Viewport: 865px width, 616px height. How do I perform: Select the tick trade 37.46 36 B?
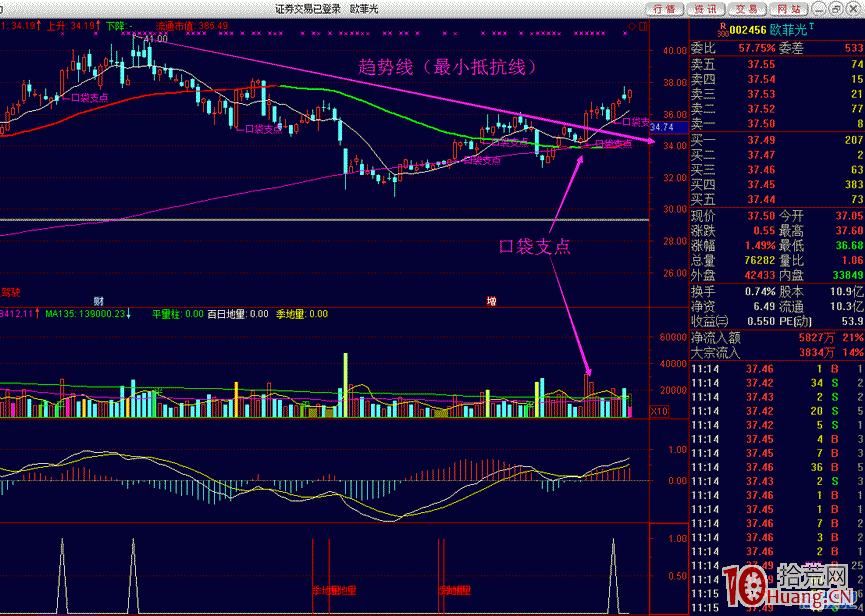coord(777,467)
